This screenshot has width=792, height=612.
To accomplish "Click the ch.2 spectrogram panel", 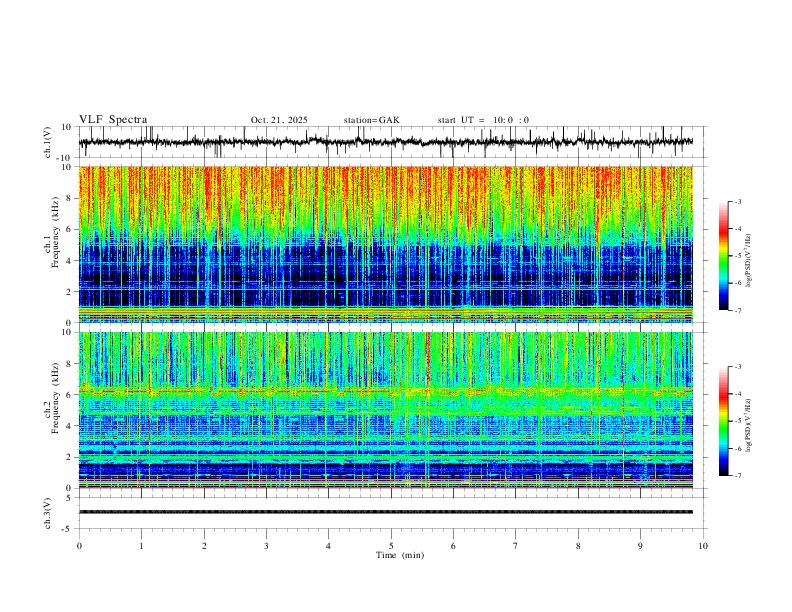I will [386, 410].
